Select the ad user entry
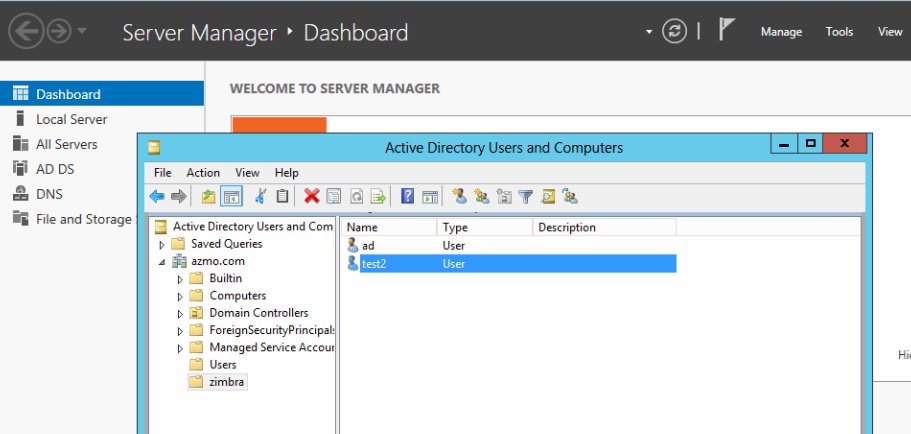 [x=368, y=245]
